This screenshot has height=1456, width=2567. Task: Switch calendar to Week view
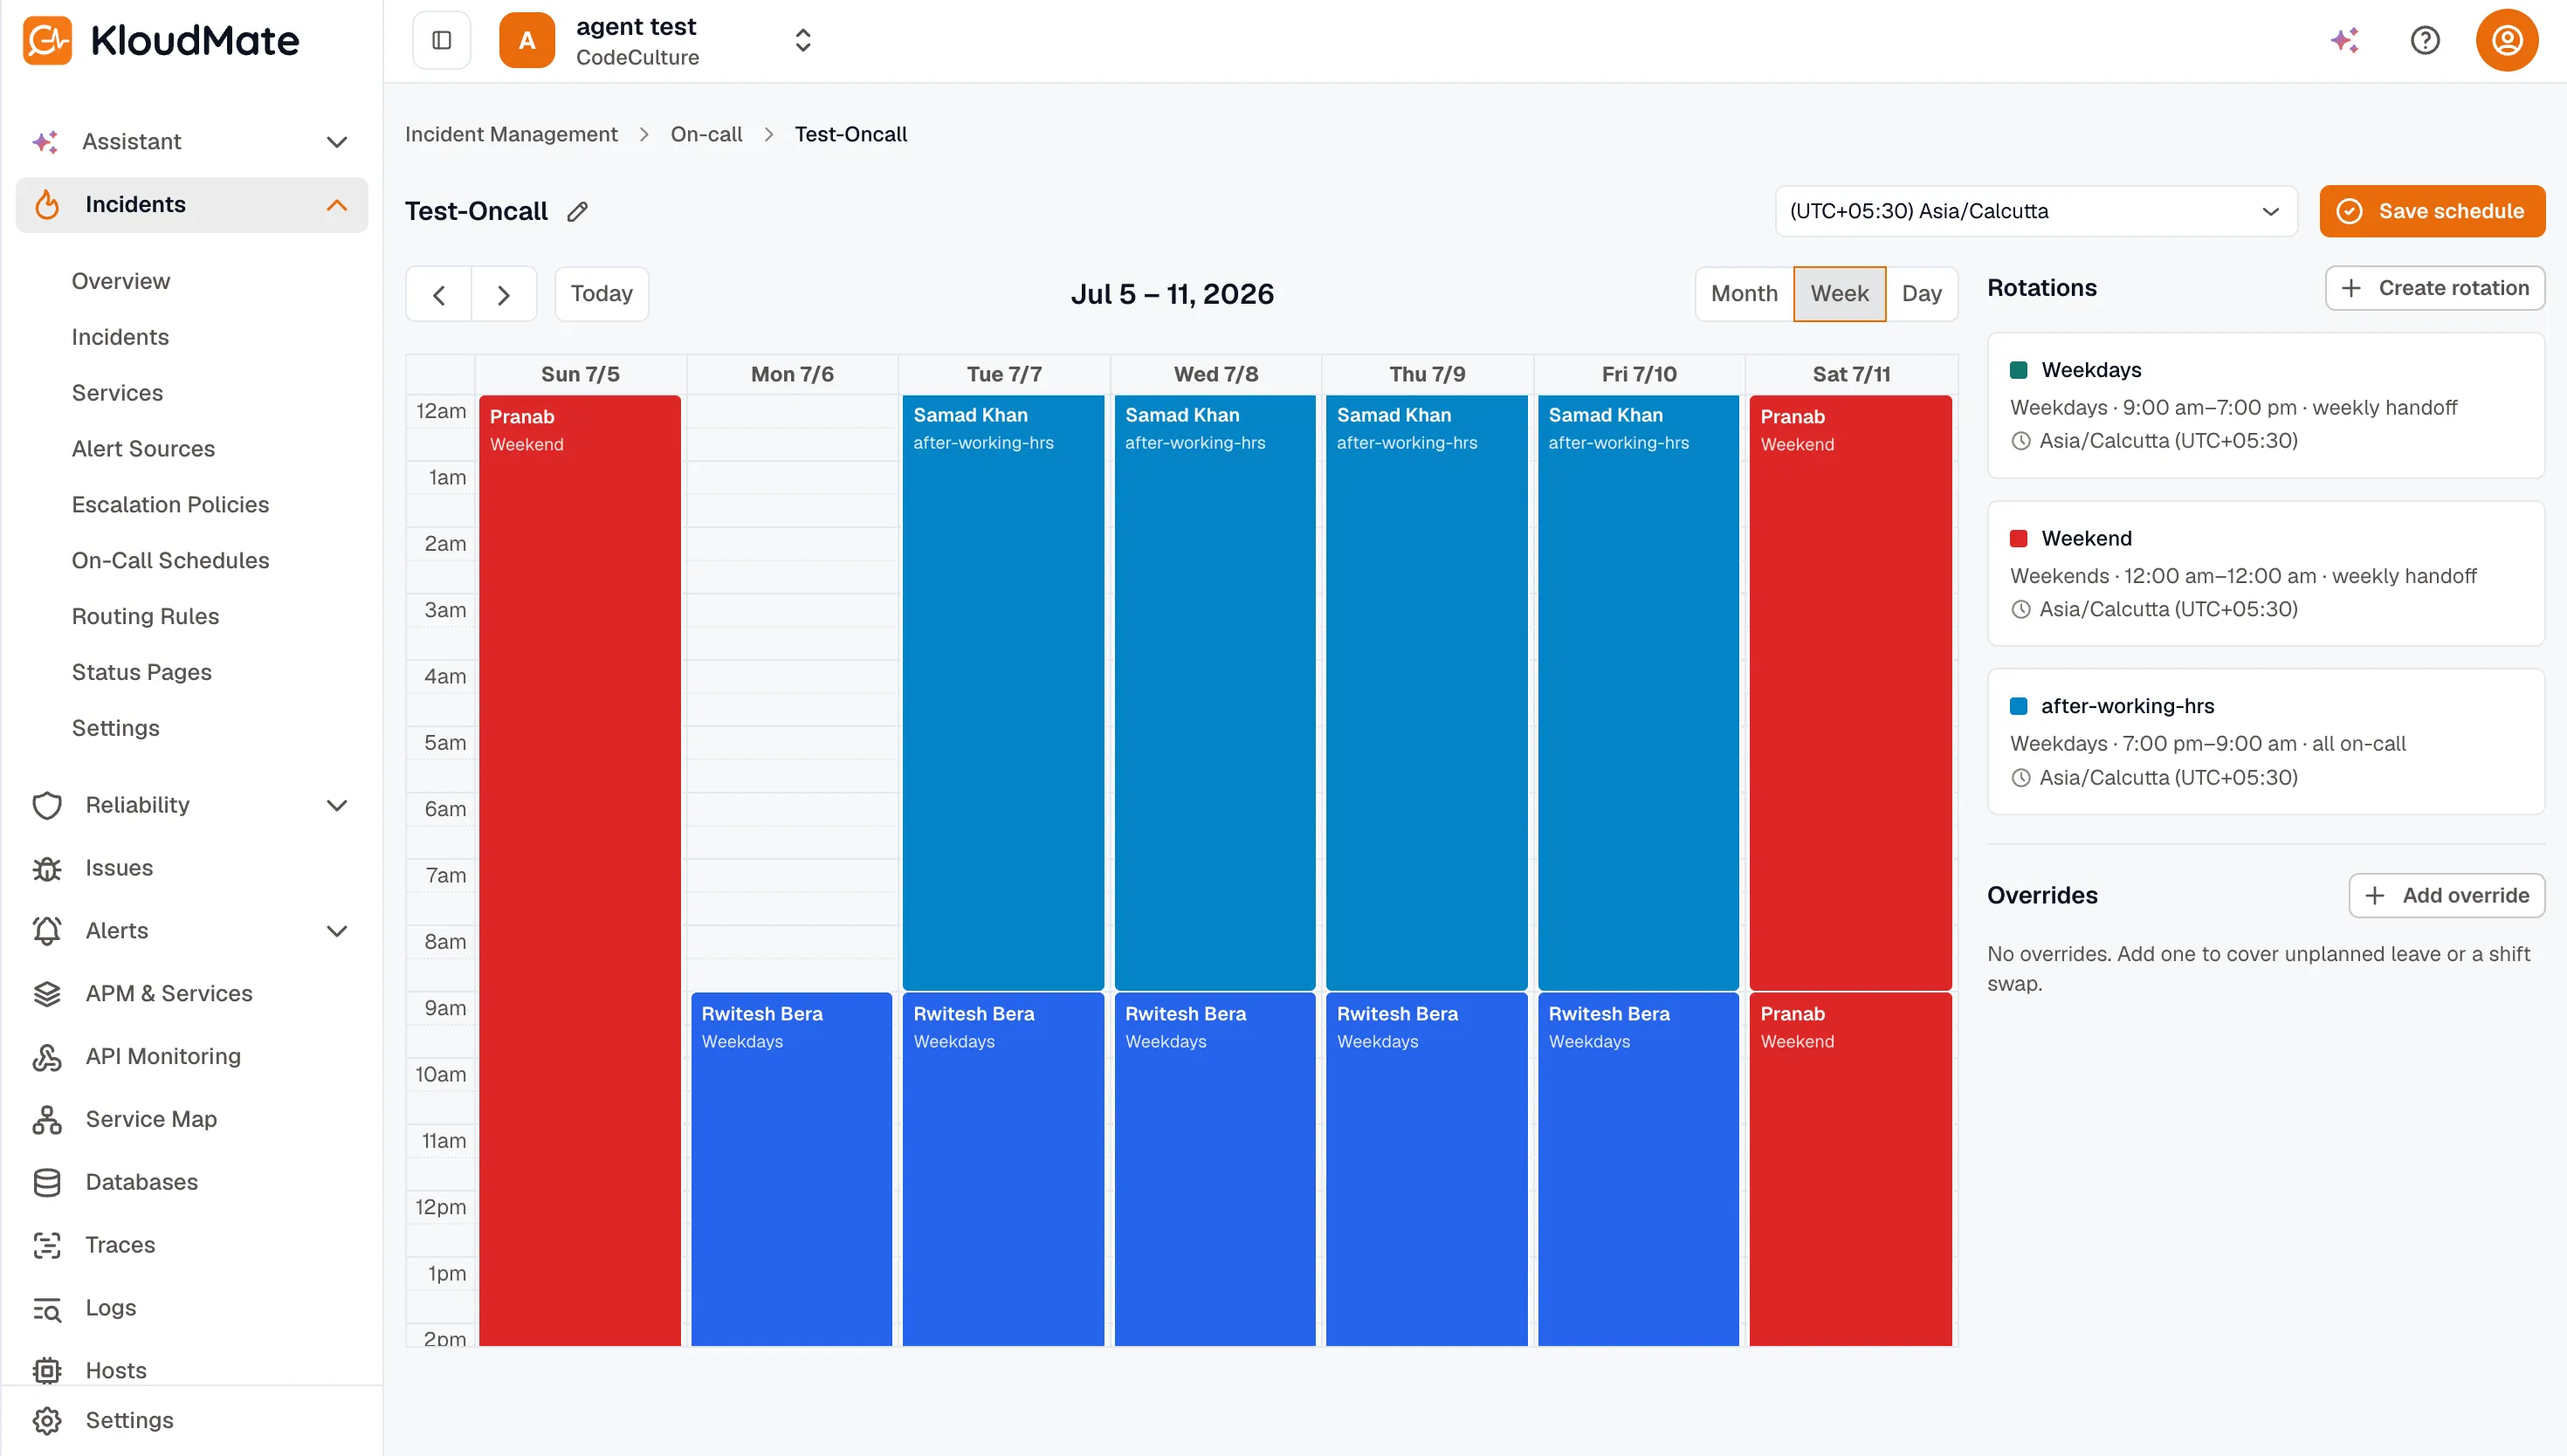[1840, 294]
